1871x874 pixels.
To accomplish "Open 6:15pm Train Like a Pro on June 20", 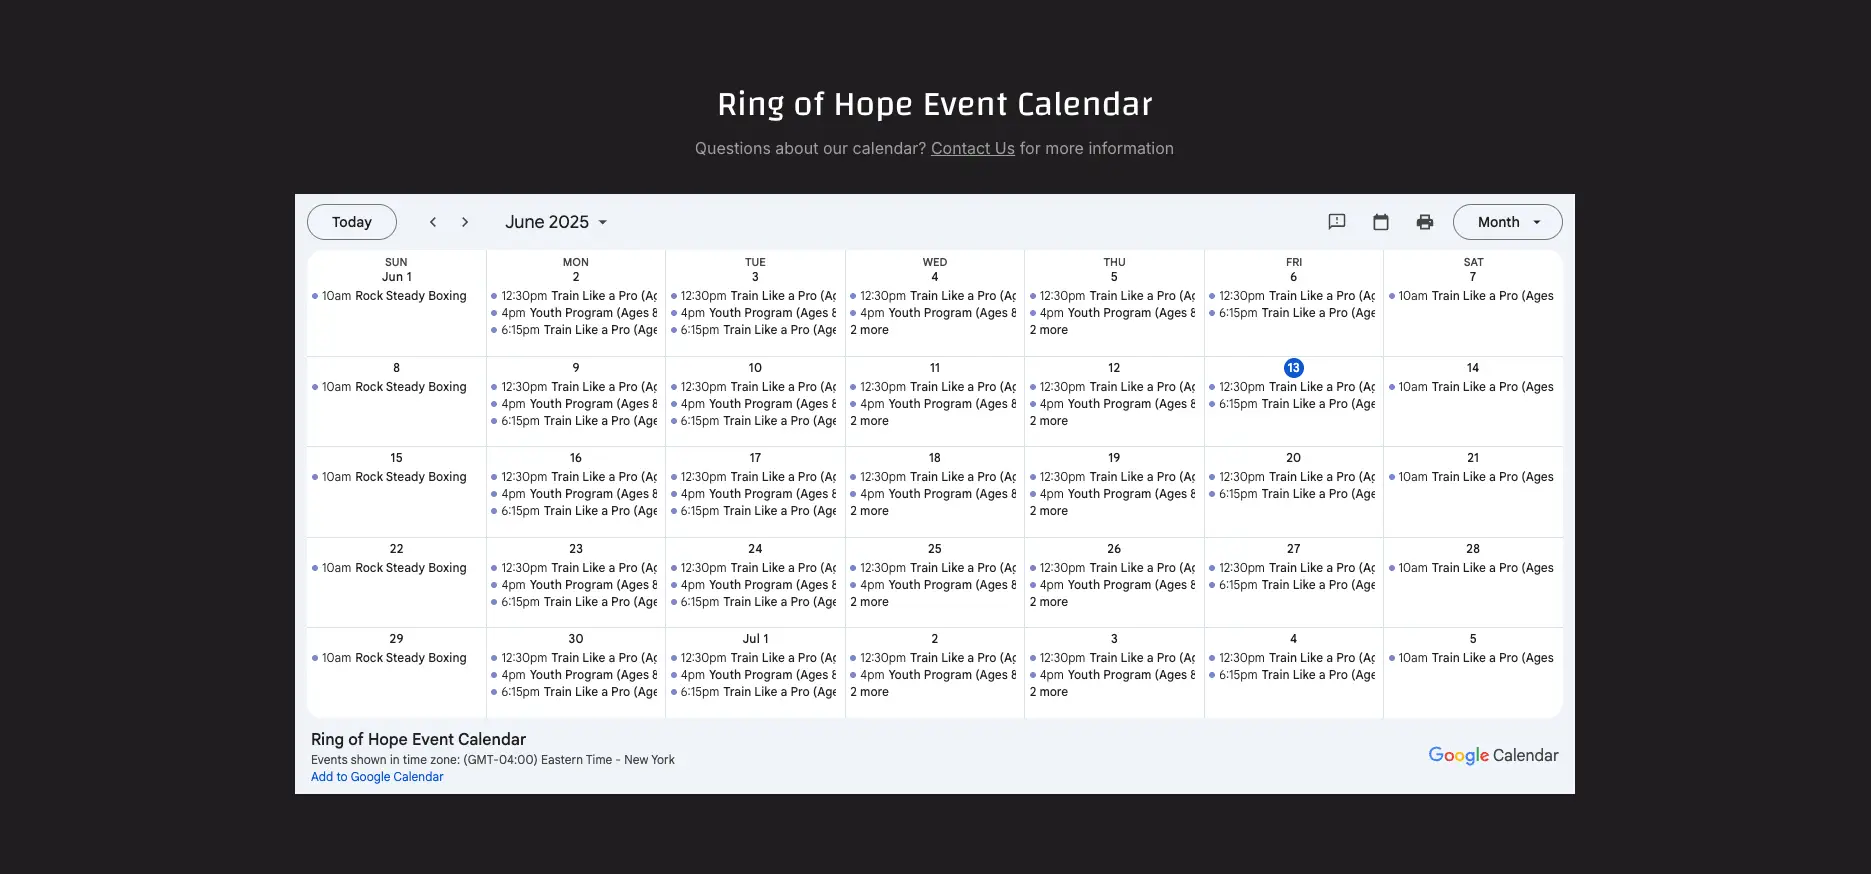I will pyautogui.click(x=1293, y=494).
